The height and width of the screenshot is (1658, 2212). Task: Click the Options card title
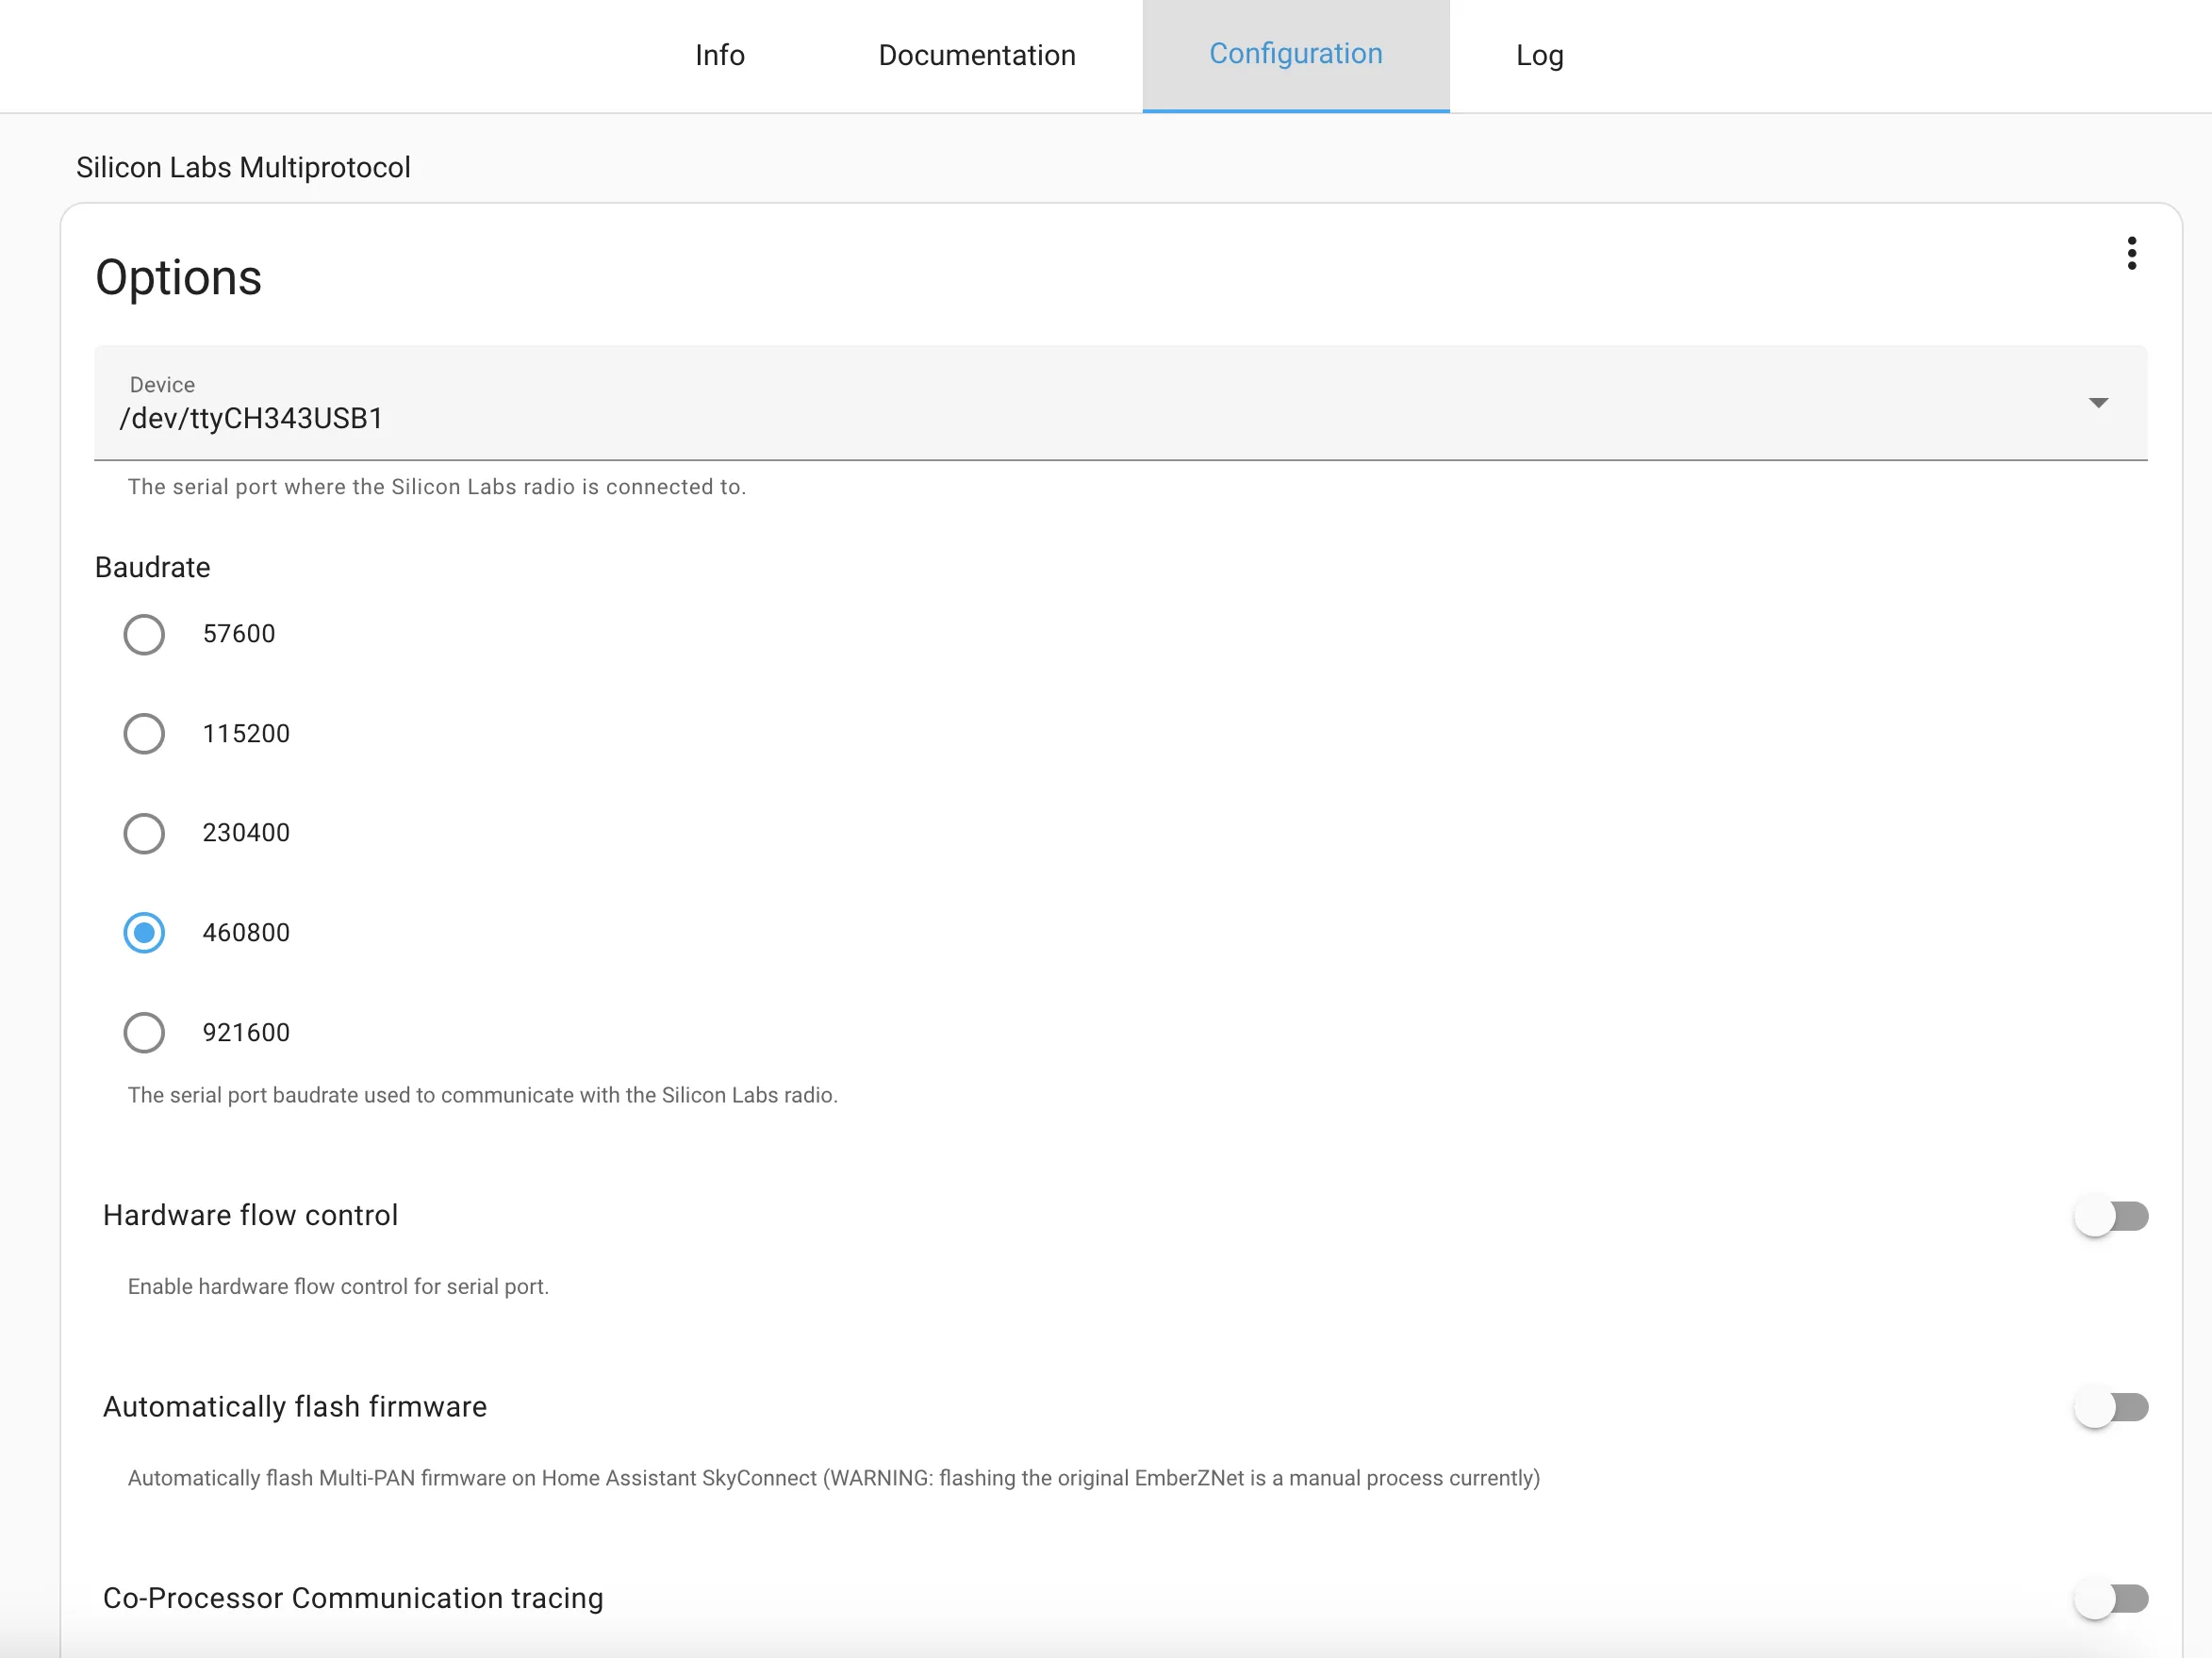[178, 277]
